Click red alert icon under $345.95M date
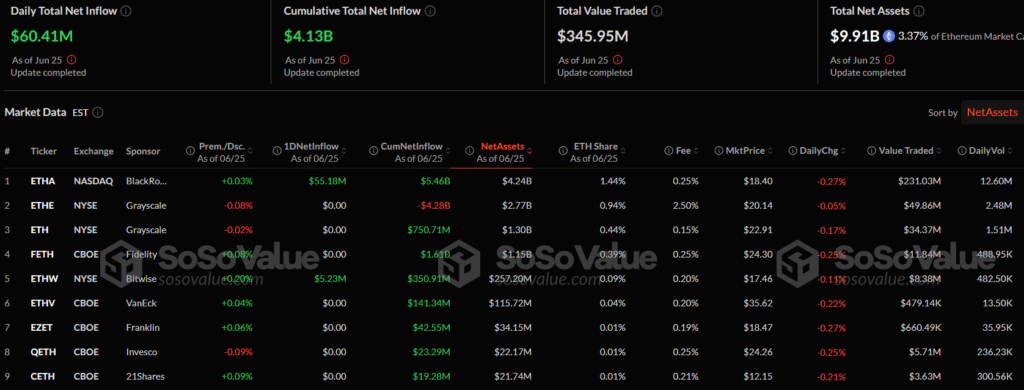The height and width of the screenshot is (390, 1024). tap(618, 59)
